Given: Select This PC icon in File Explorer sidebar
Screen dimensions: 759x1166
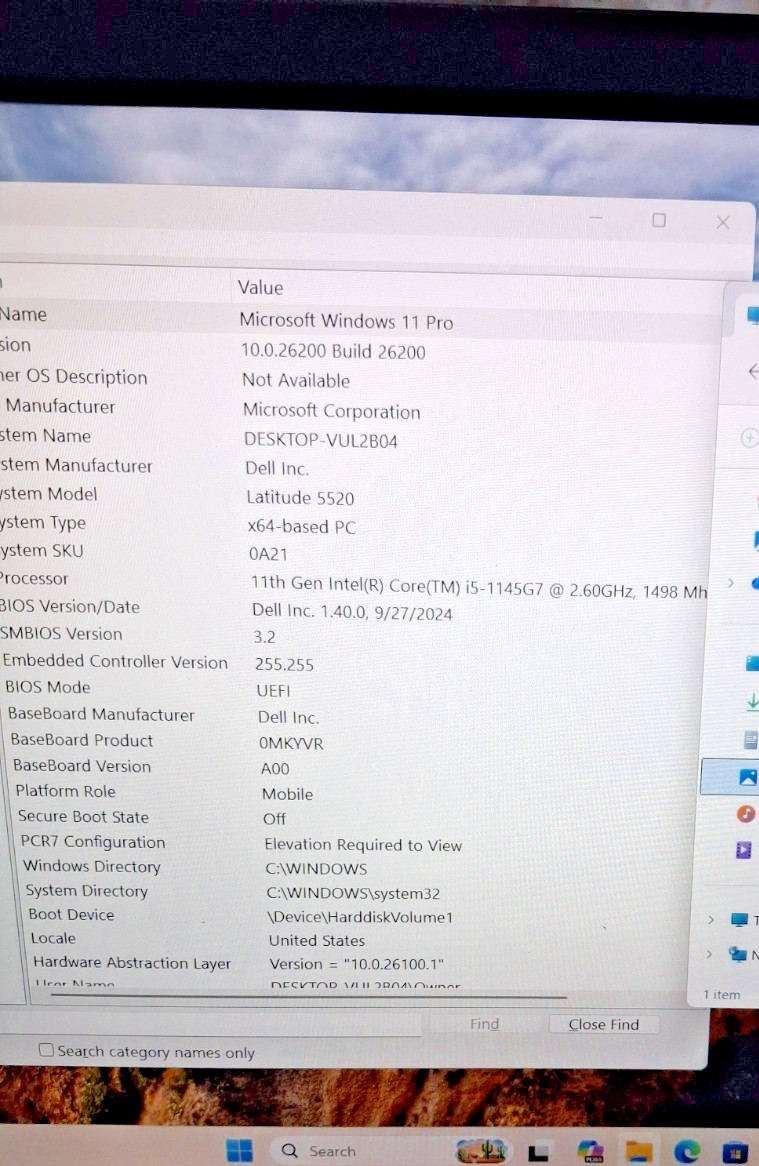Looking at the screenshot, I should click(x=739, y=920).
